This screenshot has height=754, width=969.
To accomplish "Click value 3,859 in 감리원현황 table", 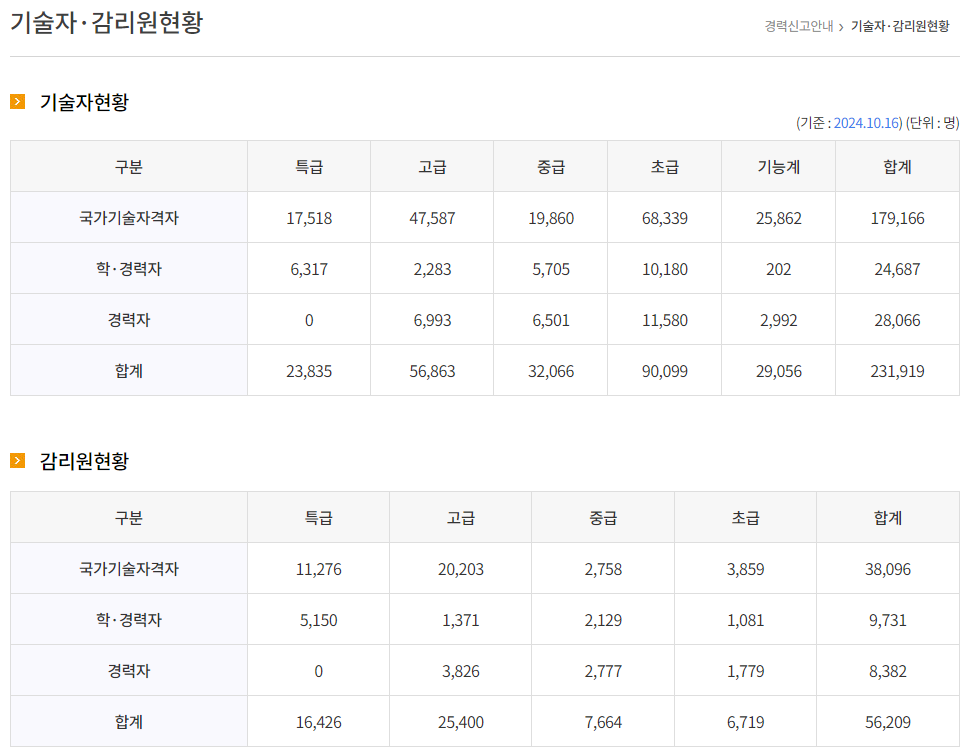I will [745, 569].
